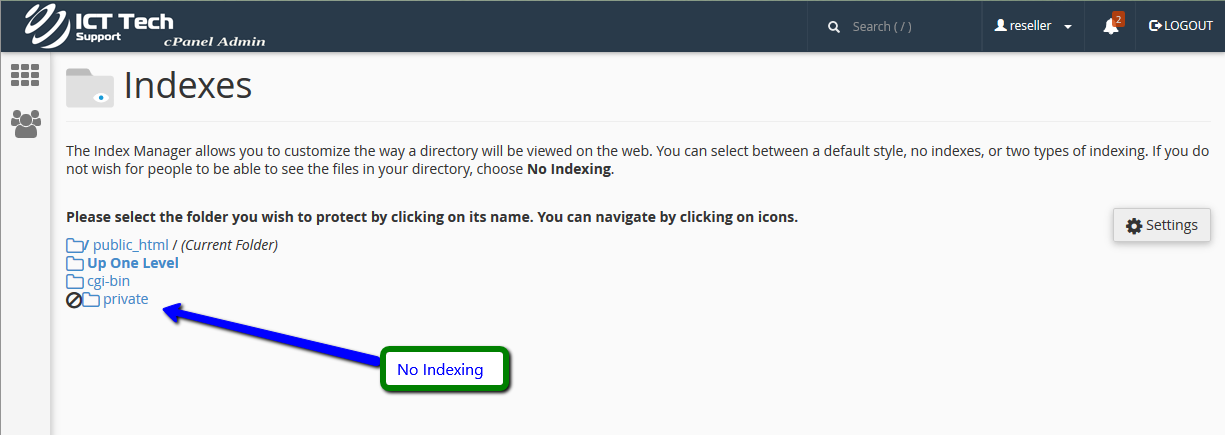Image resolution: width=1225 pixels, height=435 pixels.
Task: Click the ICT Tech Support logo
Action: coord(100,26)
